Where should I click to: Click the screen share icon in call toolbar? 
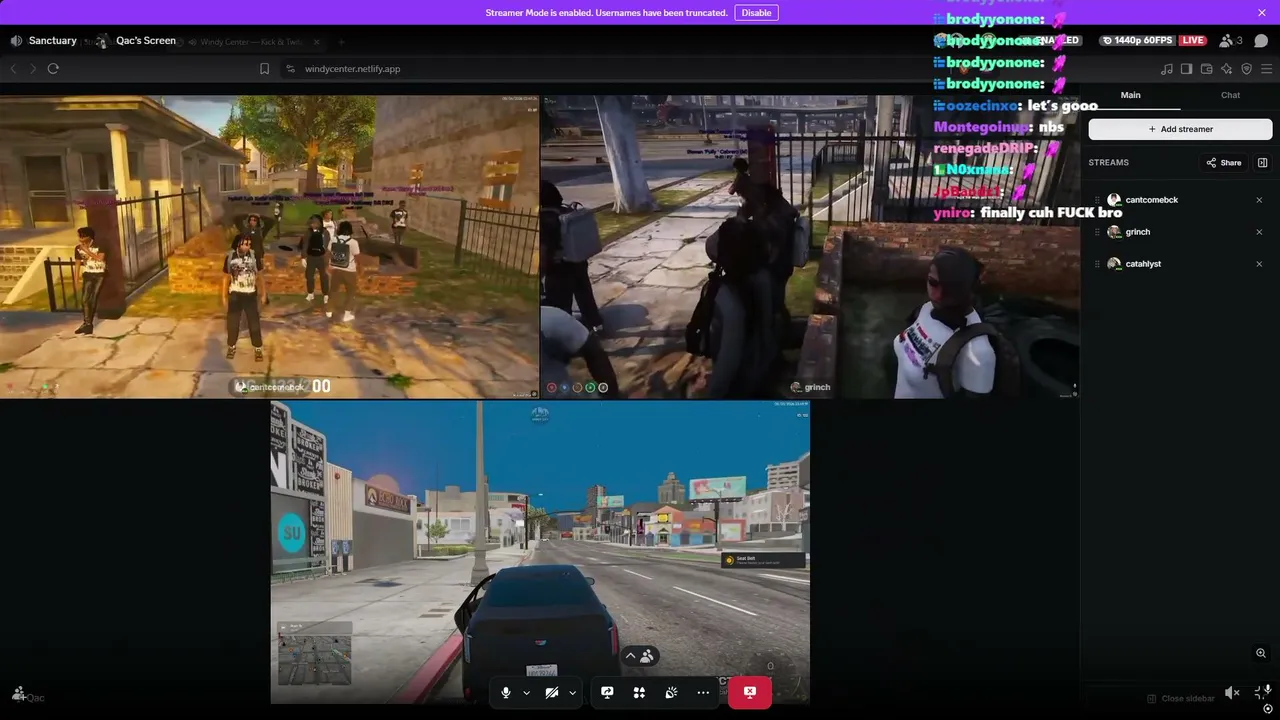(607, 692)
